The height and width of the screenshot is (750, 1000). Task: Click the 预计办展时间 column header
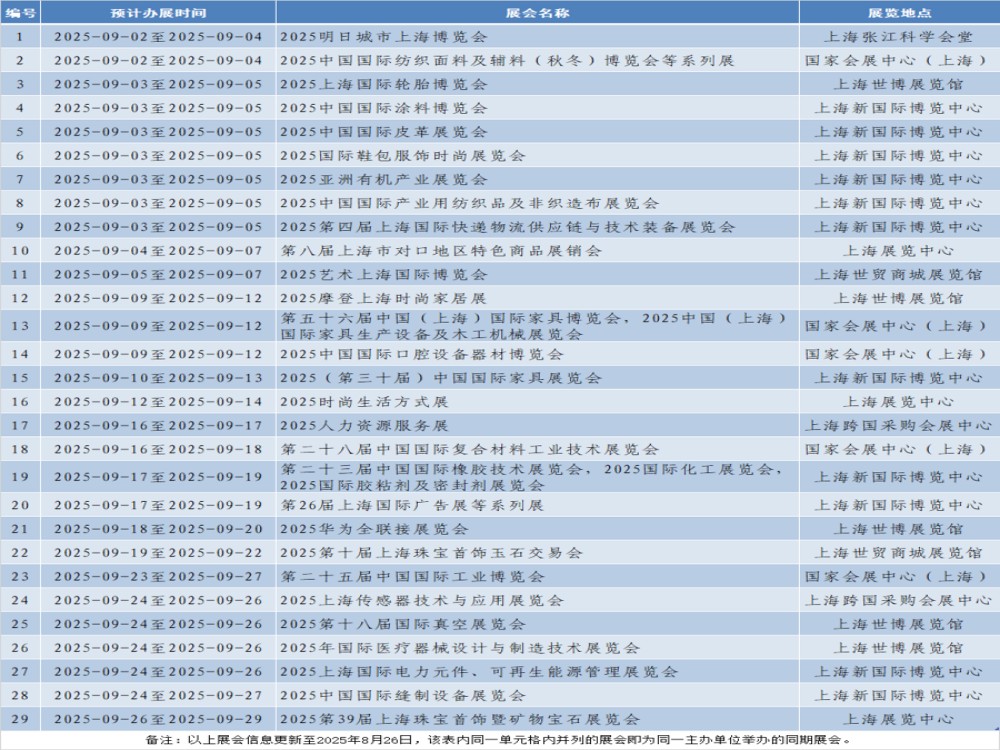point(158,12)
